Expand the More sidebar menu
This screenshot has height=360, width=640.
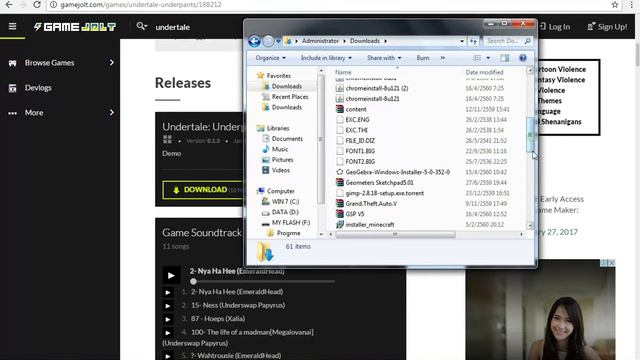(x=111, y=112)
